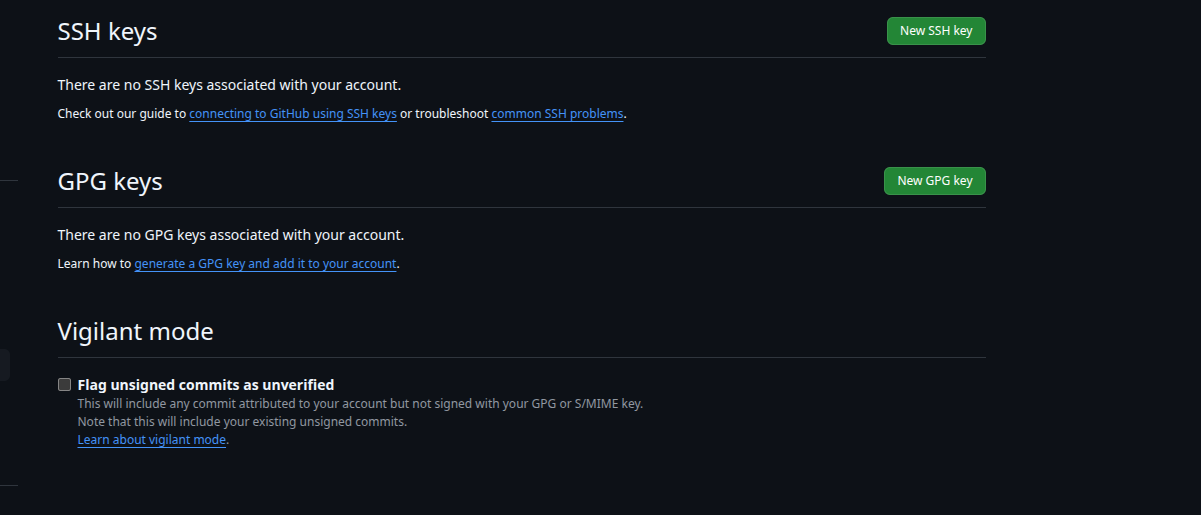Click the GPG or S/MIME key description line

tap(360, 404)
